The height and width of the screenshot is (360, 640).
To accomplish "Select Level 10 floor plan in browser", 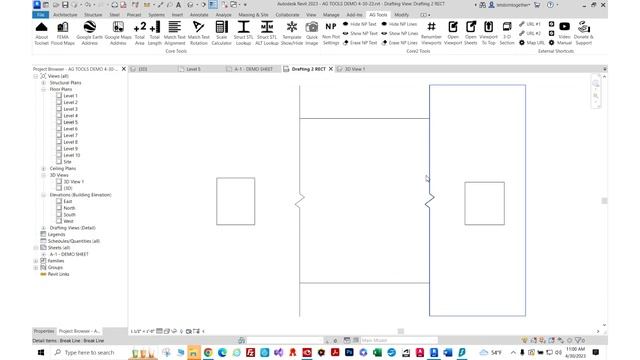I will point(71,155).
